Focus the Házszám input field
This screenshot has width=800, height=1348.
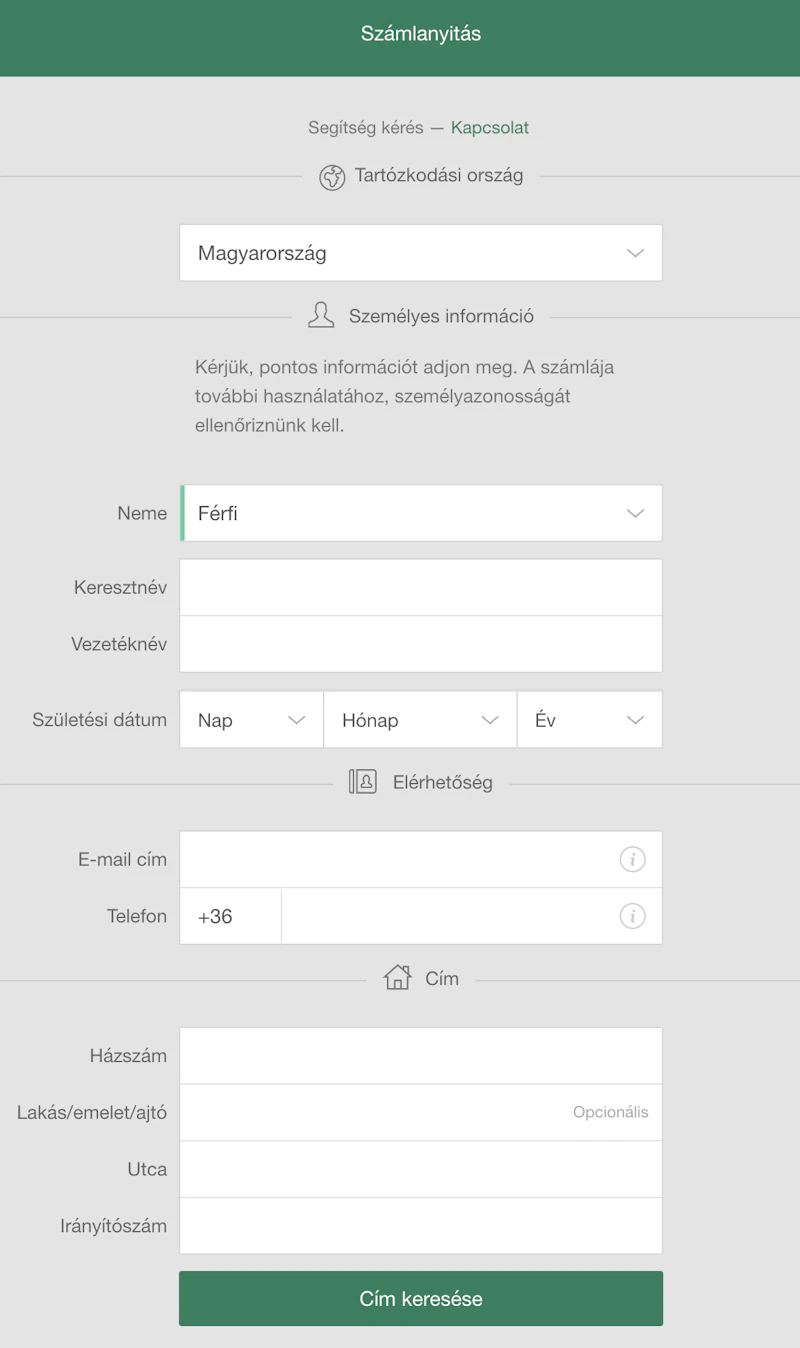tap(420, 1056)
